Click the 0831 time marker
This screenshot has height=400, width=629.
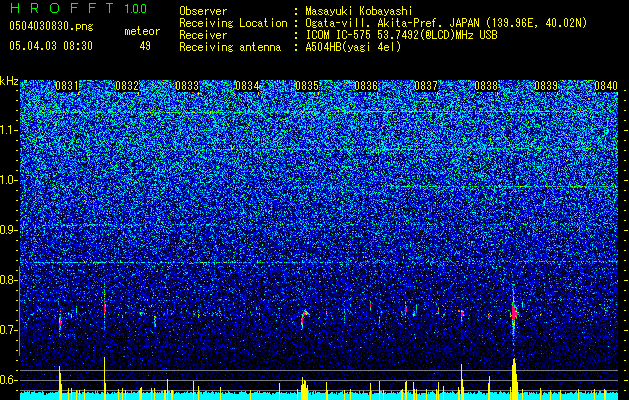tap(67, 86)
